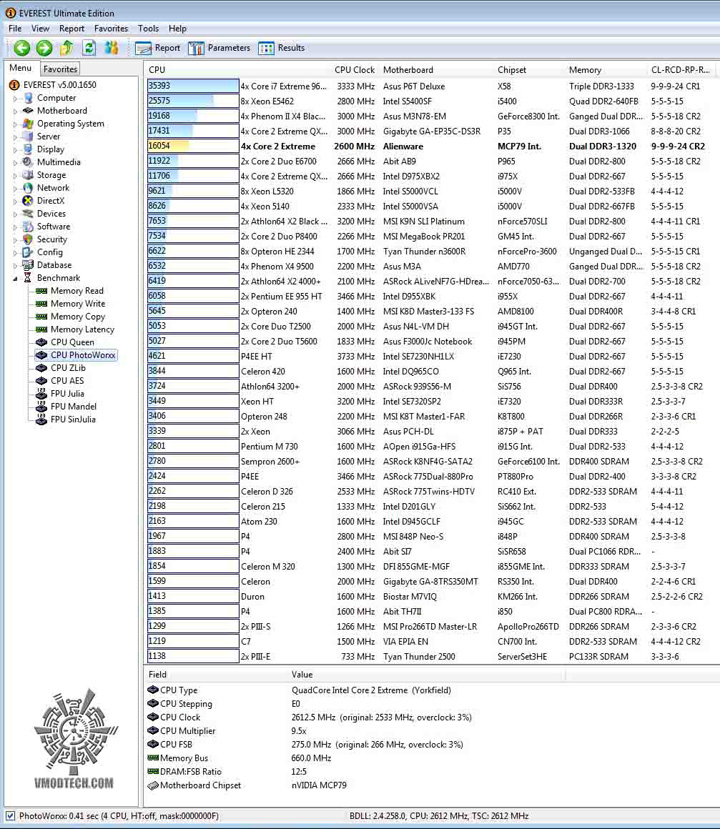The image size is (720, 829).
Task: Open the Report toolbar button
Action: coord(158,48)
